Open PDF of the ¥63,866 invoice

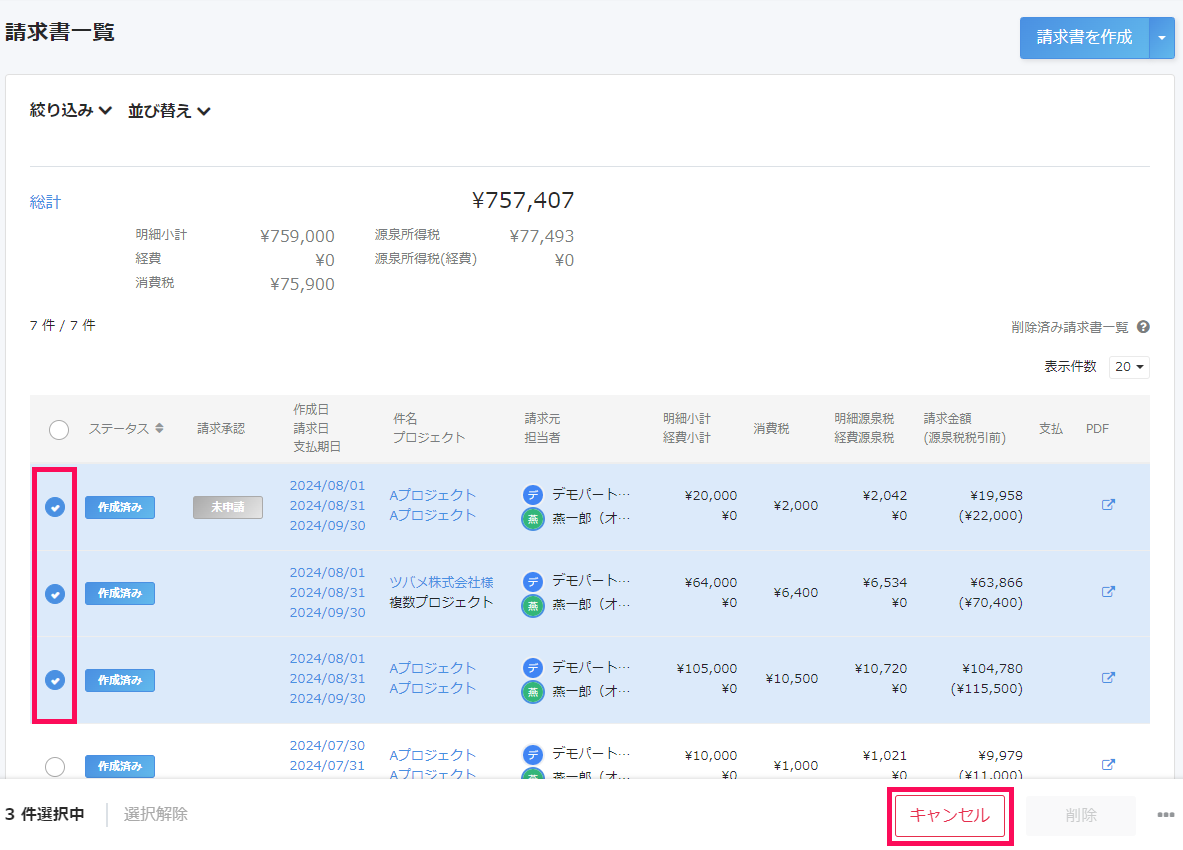[1108, 591]
